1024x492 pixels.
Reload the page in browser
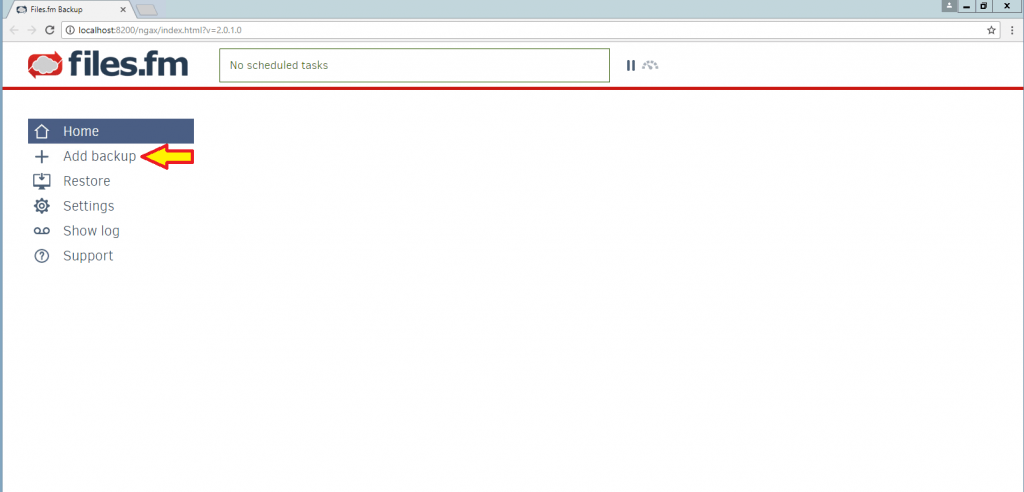pyautogui.click(x=49, y=30)
